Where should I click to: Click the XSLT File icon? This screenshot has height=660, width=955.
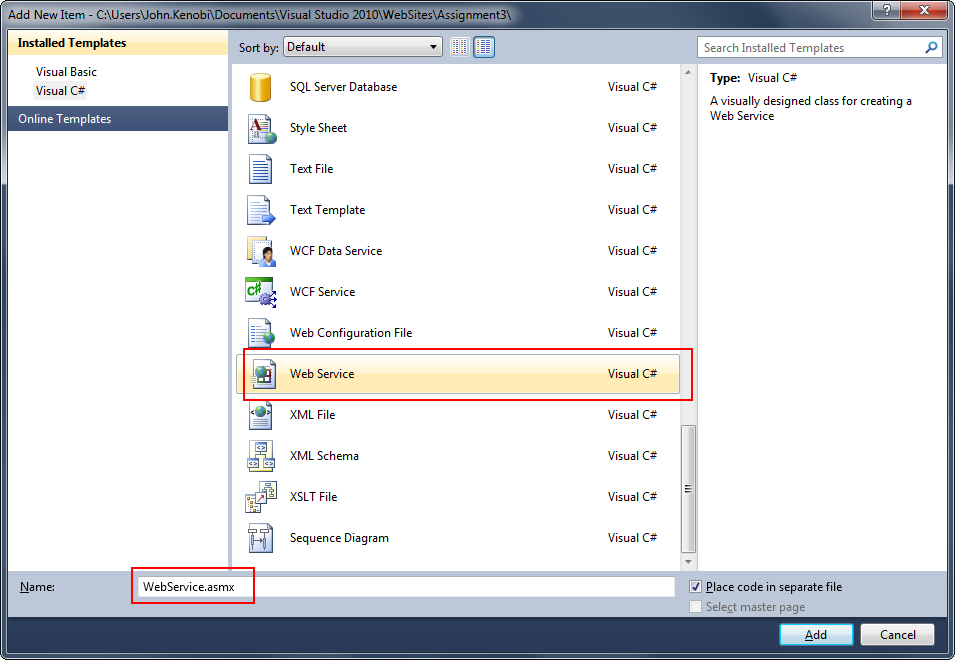pyautogui.click(x=261, y=497)
